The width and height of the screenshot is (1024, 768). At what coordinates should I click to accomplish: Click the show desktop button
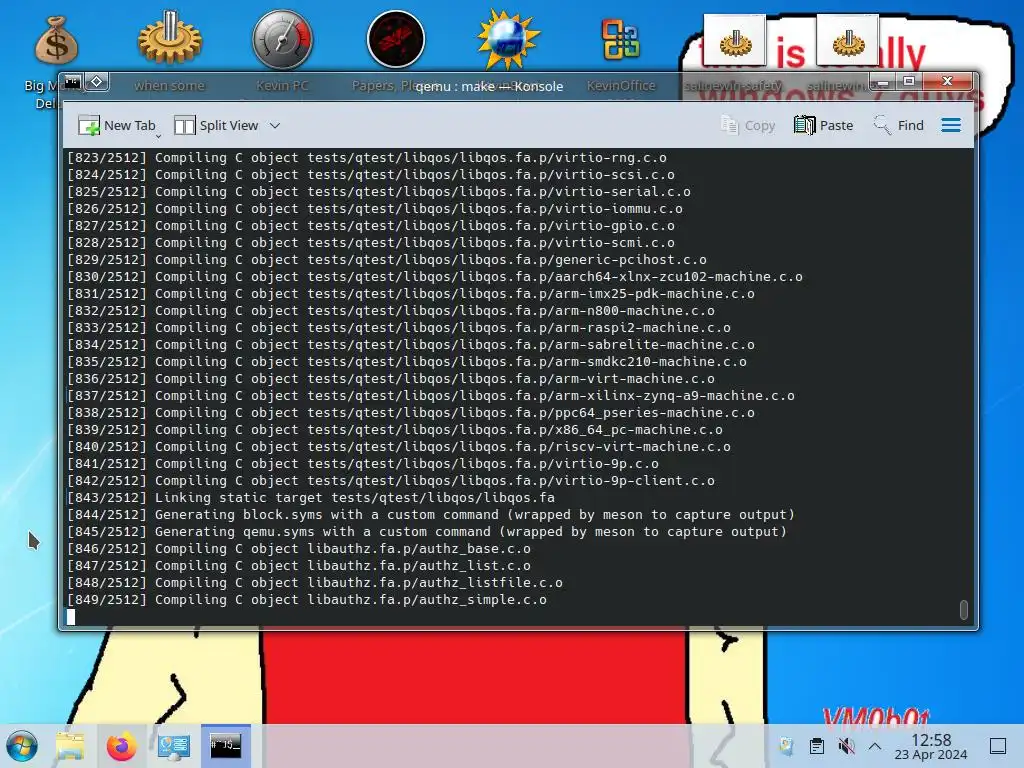[x=998, y=746]
